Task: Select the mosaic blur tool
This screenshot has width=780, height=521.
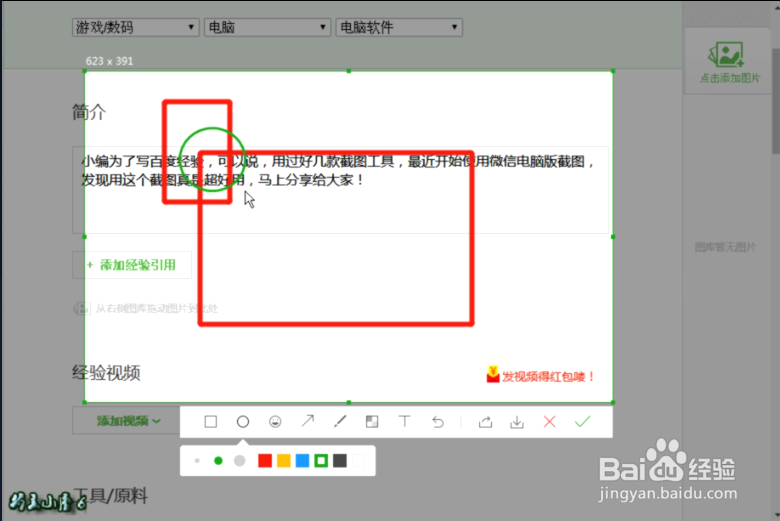Action: tap(372, 422)
